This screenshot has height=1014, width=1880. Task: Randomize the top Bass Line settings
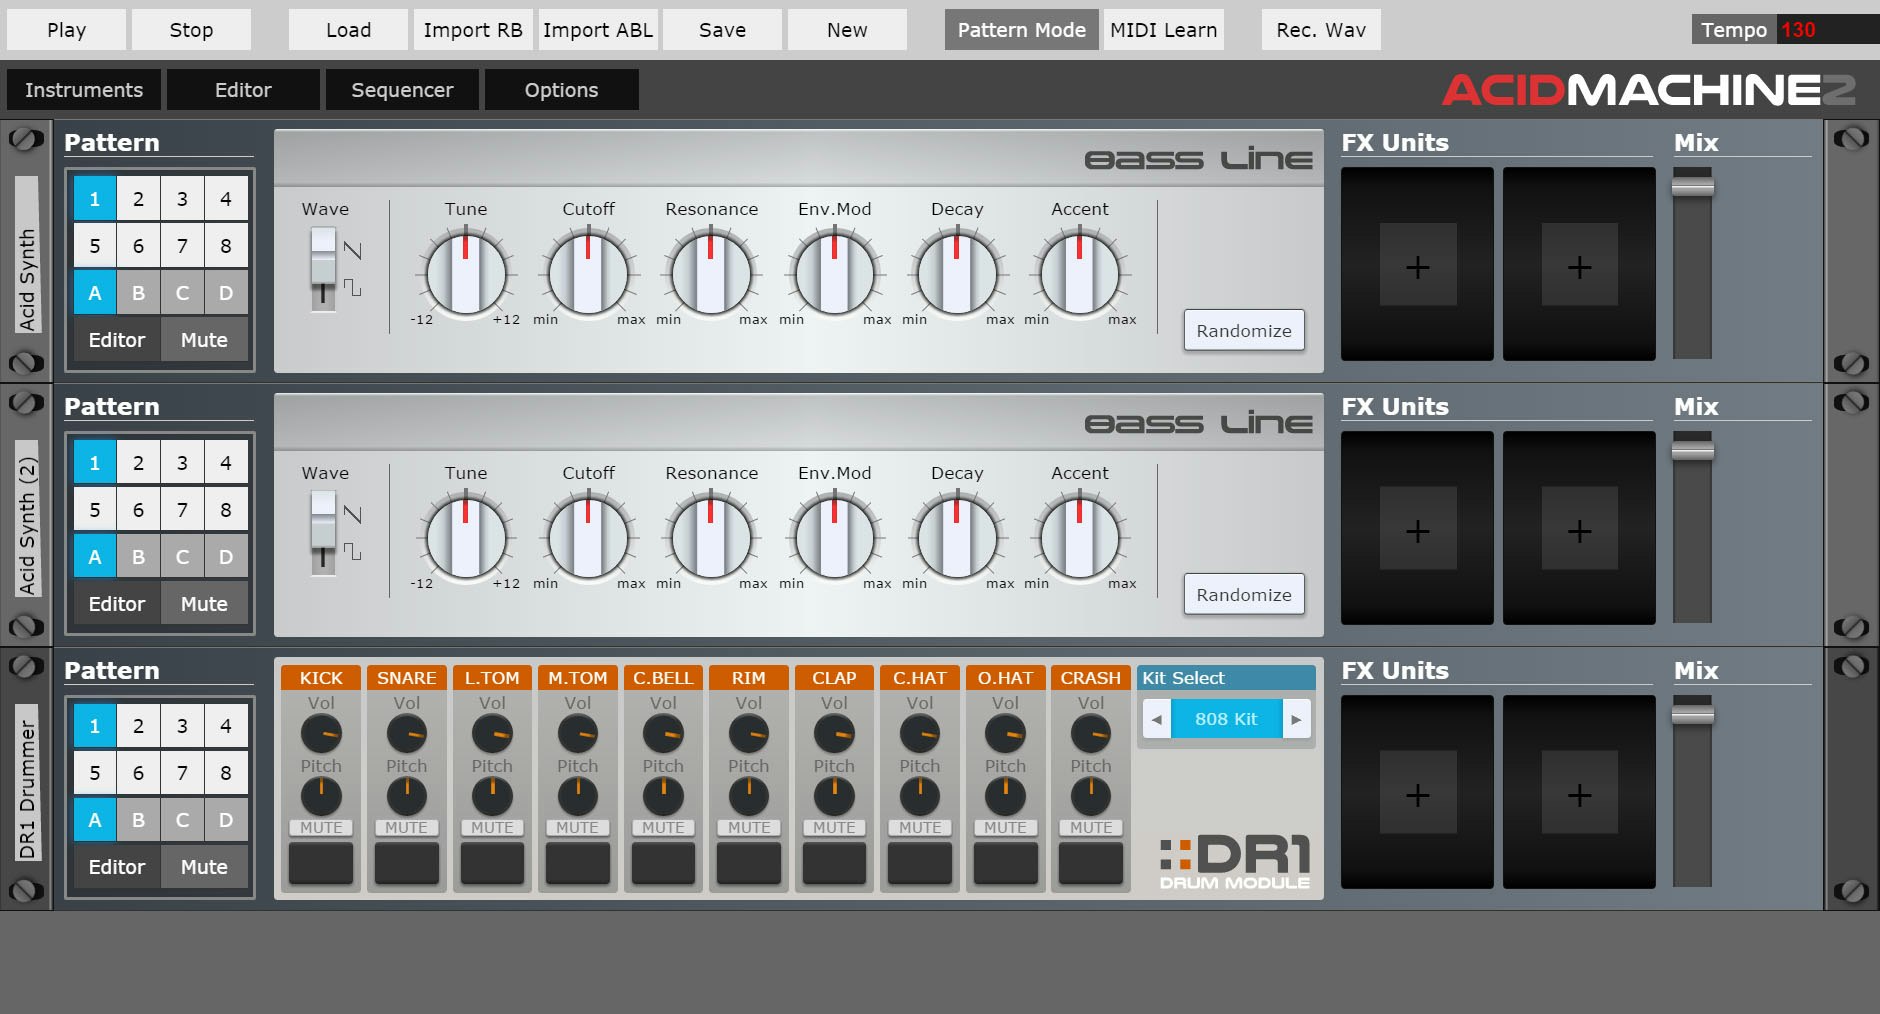(x=1243, y=330)
